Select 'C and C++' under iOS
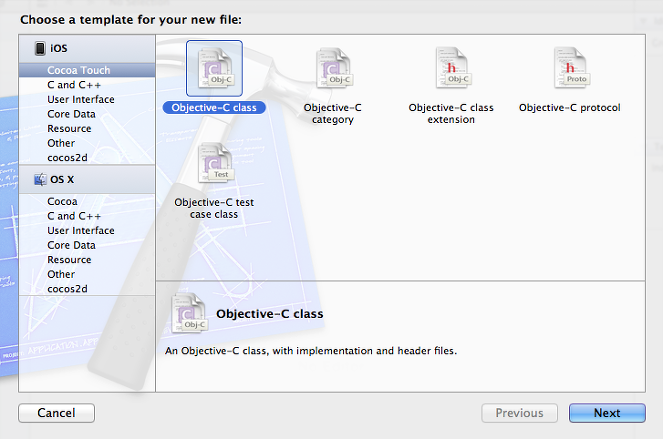Viewport: 663px width, 439px height. (x=87, y=85)
